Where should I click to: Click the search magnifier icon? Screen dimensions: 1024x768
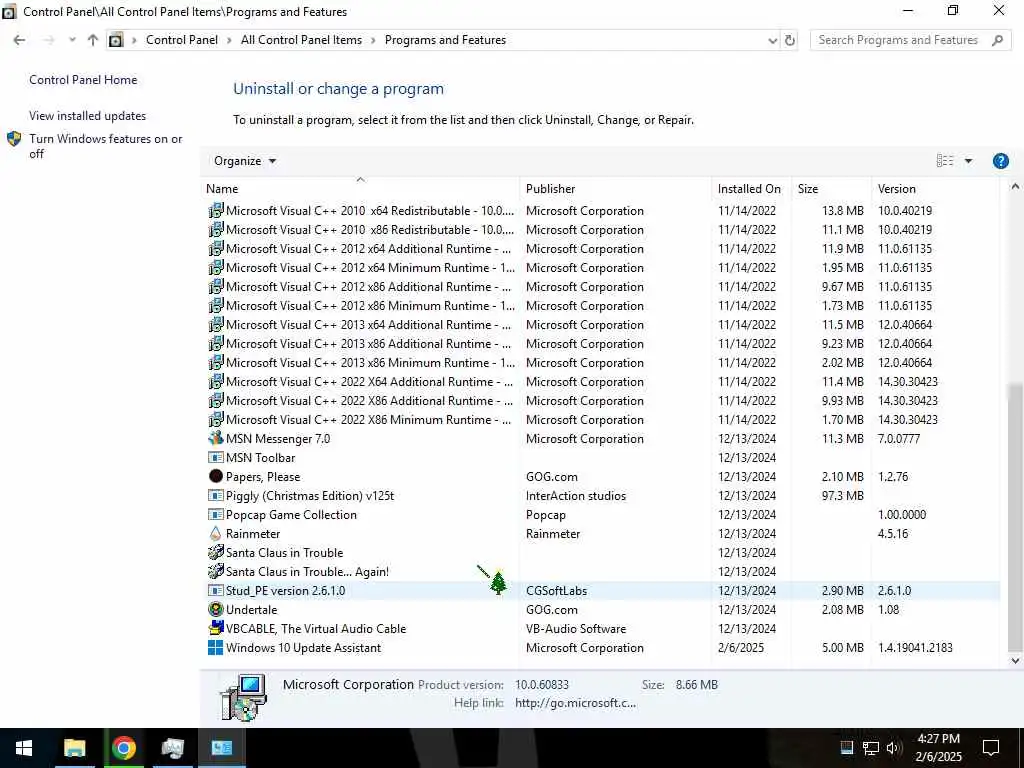click(997, 40)
